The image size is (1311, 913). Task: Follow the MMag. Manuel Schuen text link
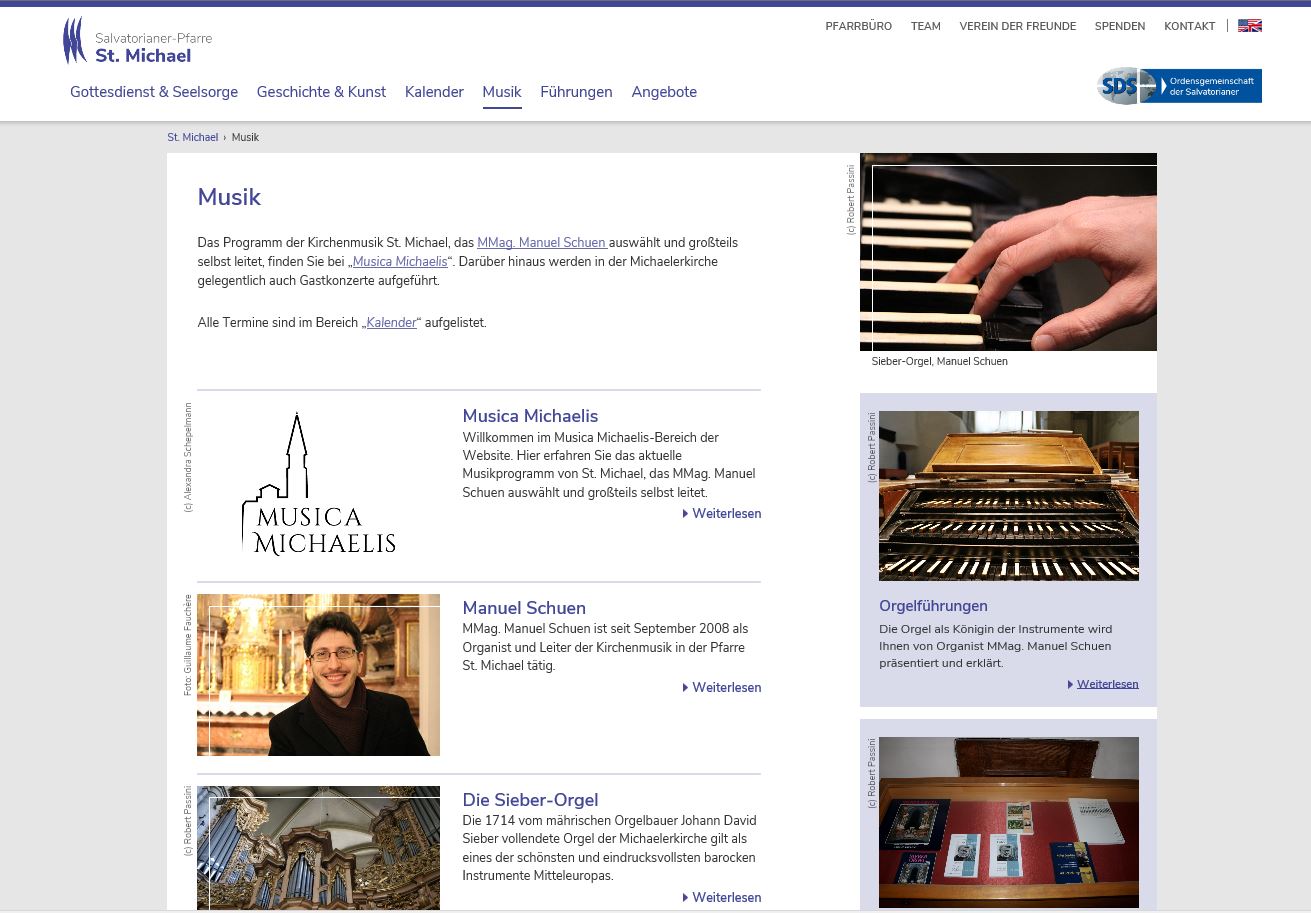pyautogui.click(x=541, y=243)
